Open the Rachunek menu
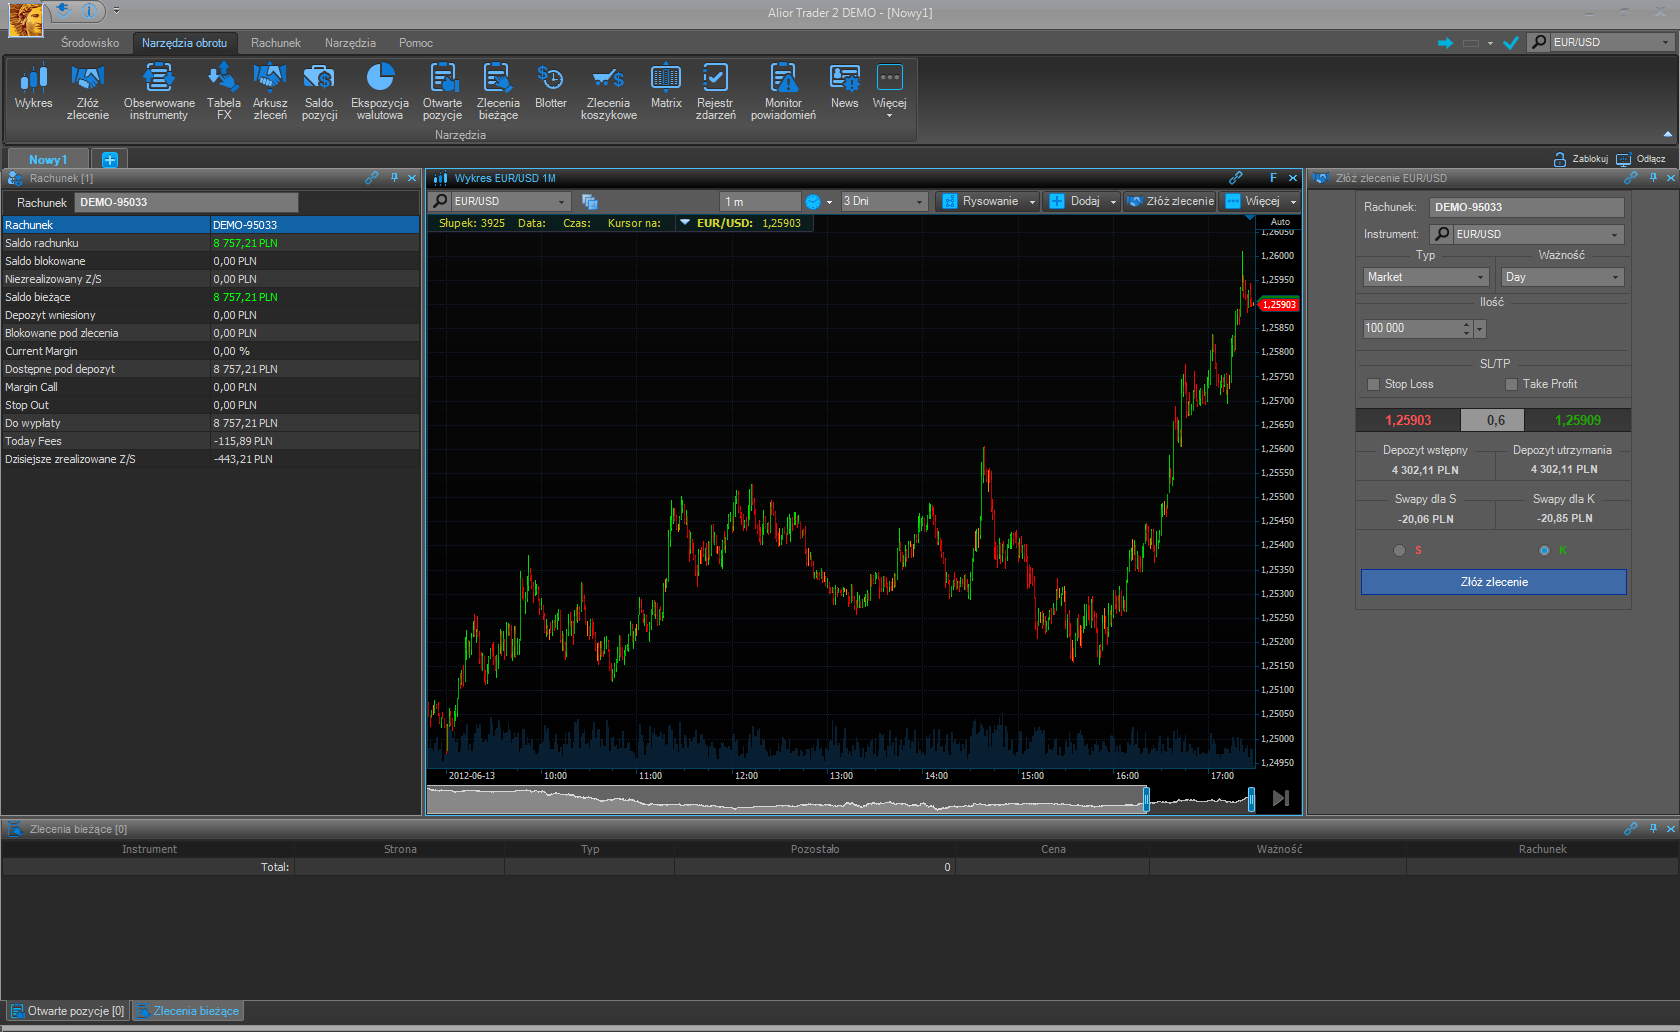1680x1032 pixels. tap(276, 43)
